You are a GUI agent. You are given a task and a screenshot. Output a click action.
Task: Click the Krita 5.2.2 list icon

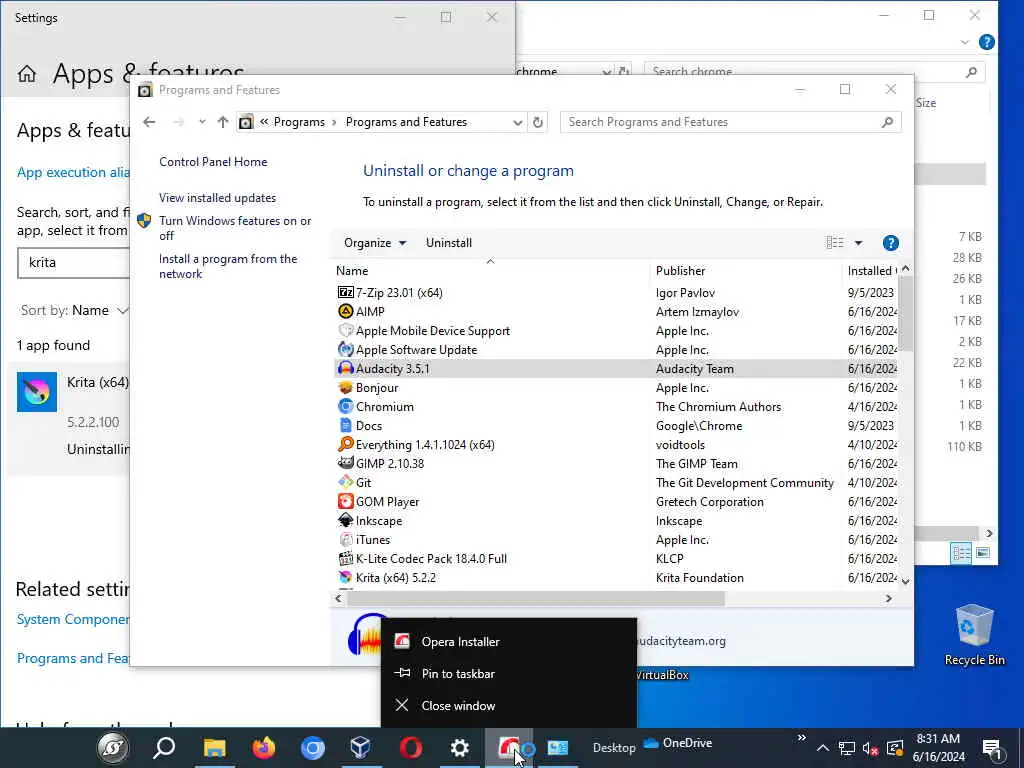tap(345, 577)
